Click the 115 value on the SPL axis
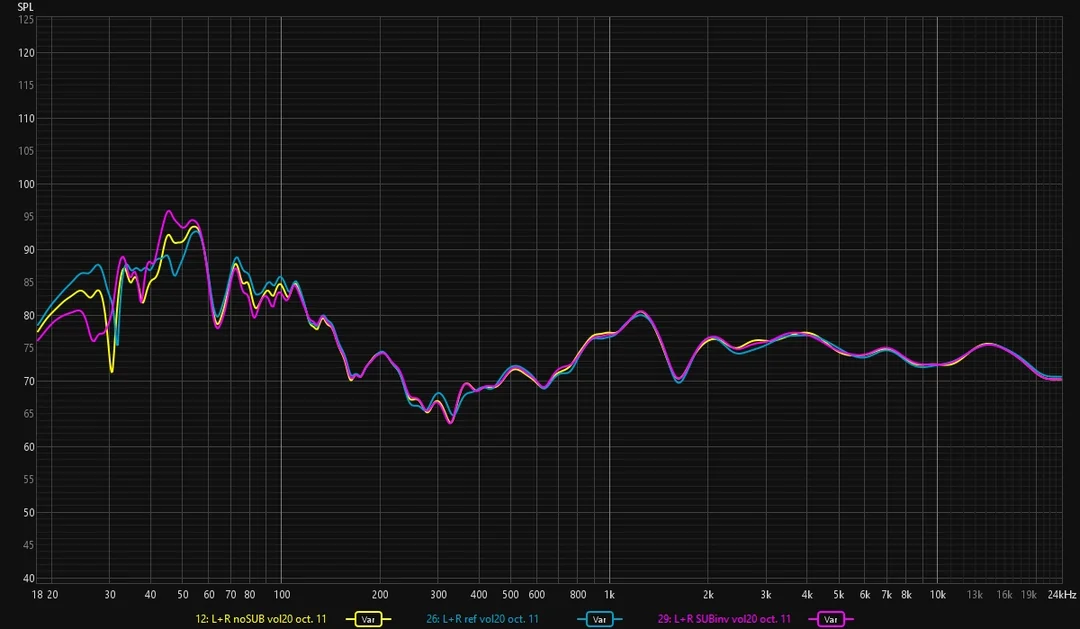The height and width of the screenshot is (629, 1080). coord(26,85)
